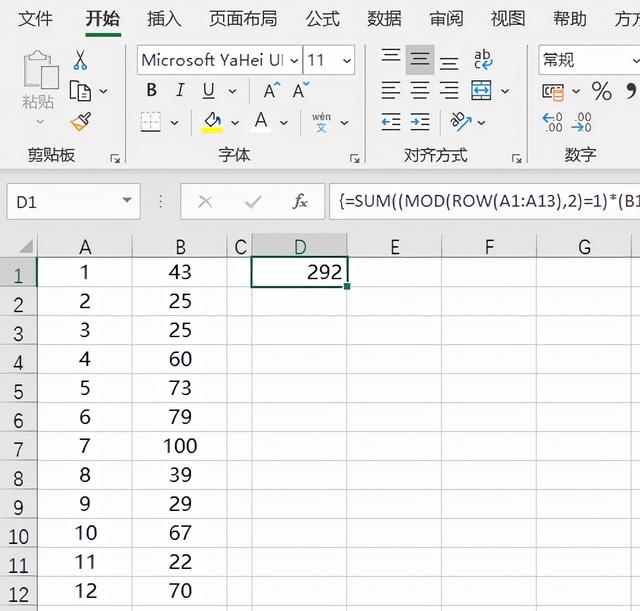Click the Select All corner triangle
The height and width of the screenshot is (611, 640).
(x=25, y=246)
